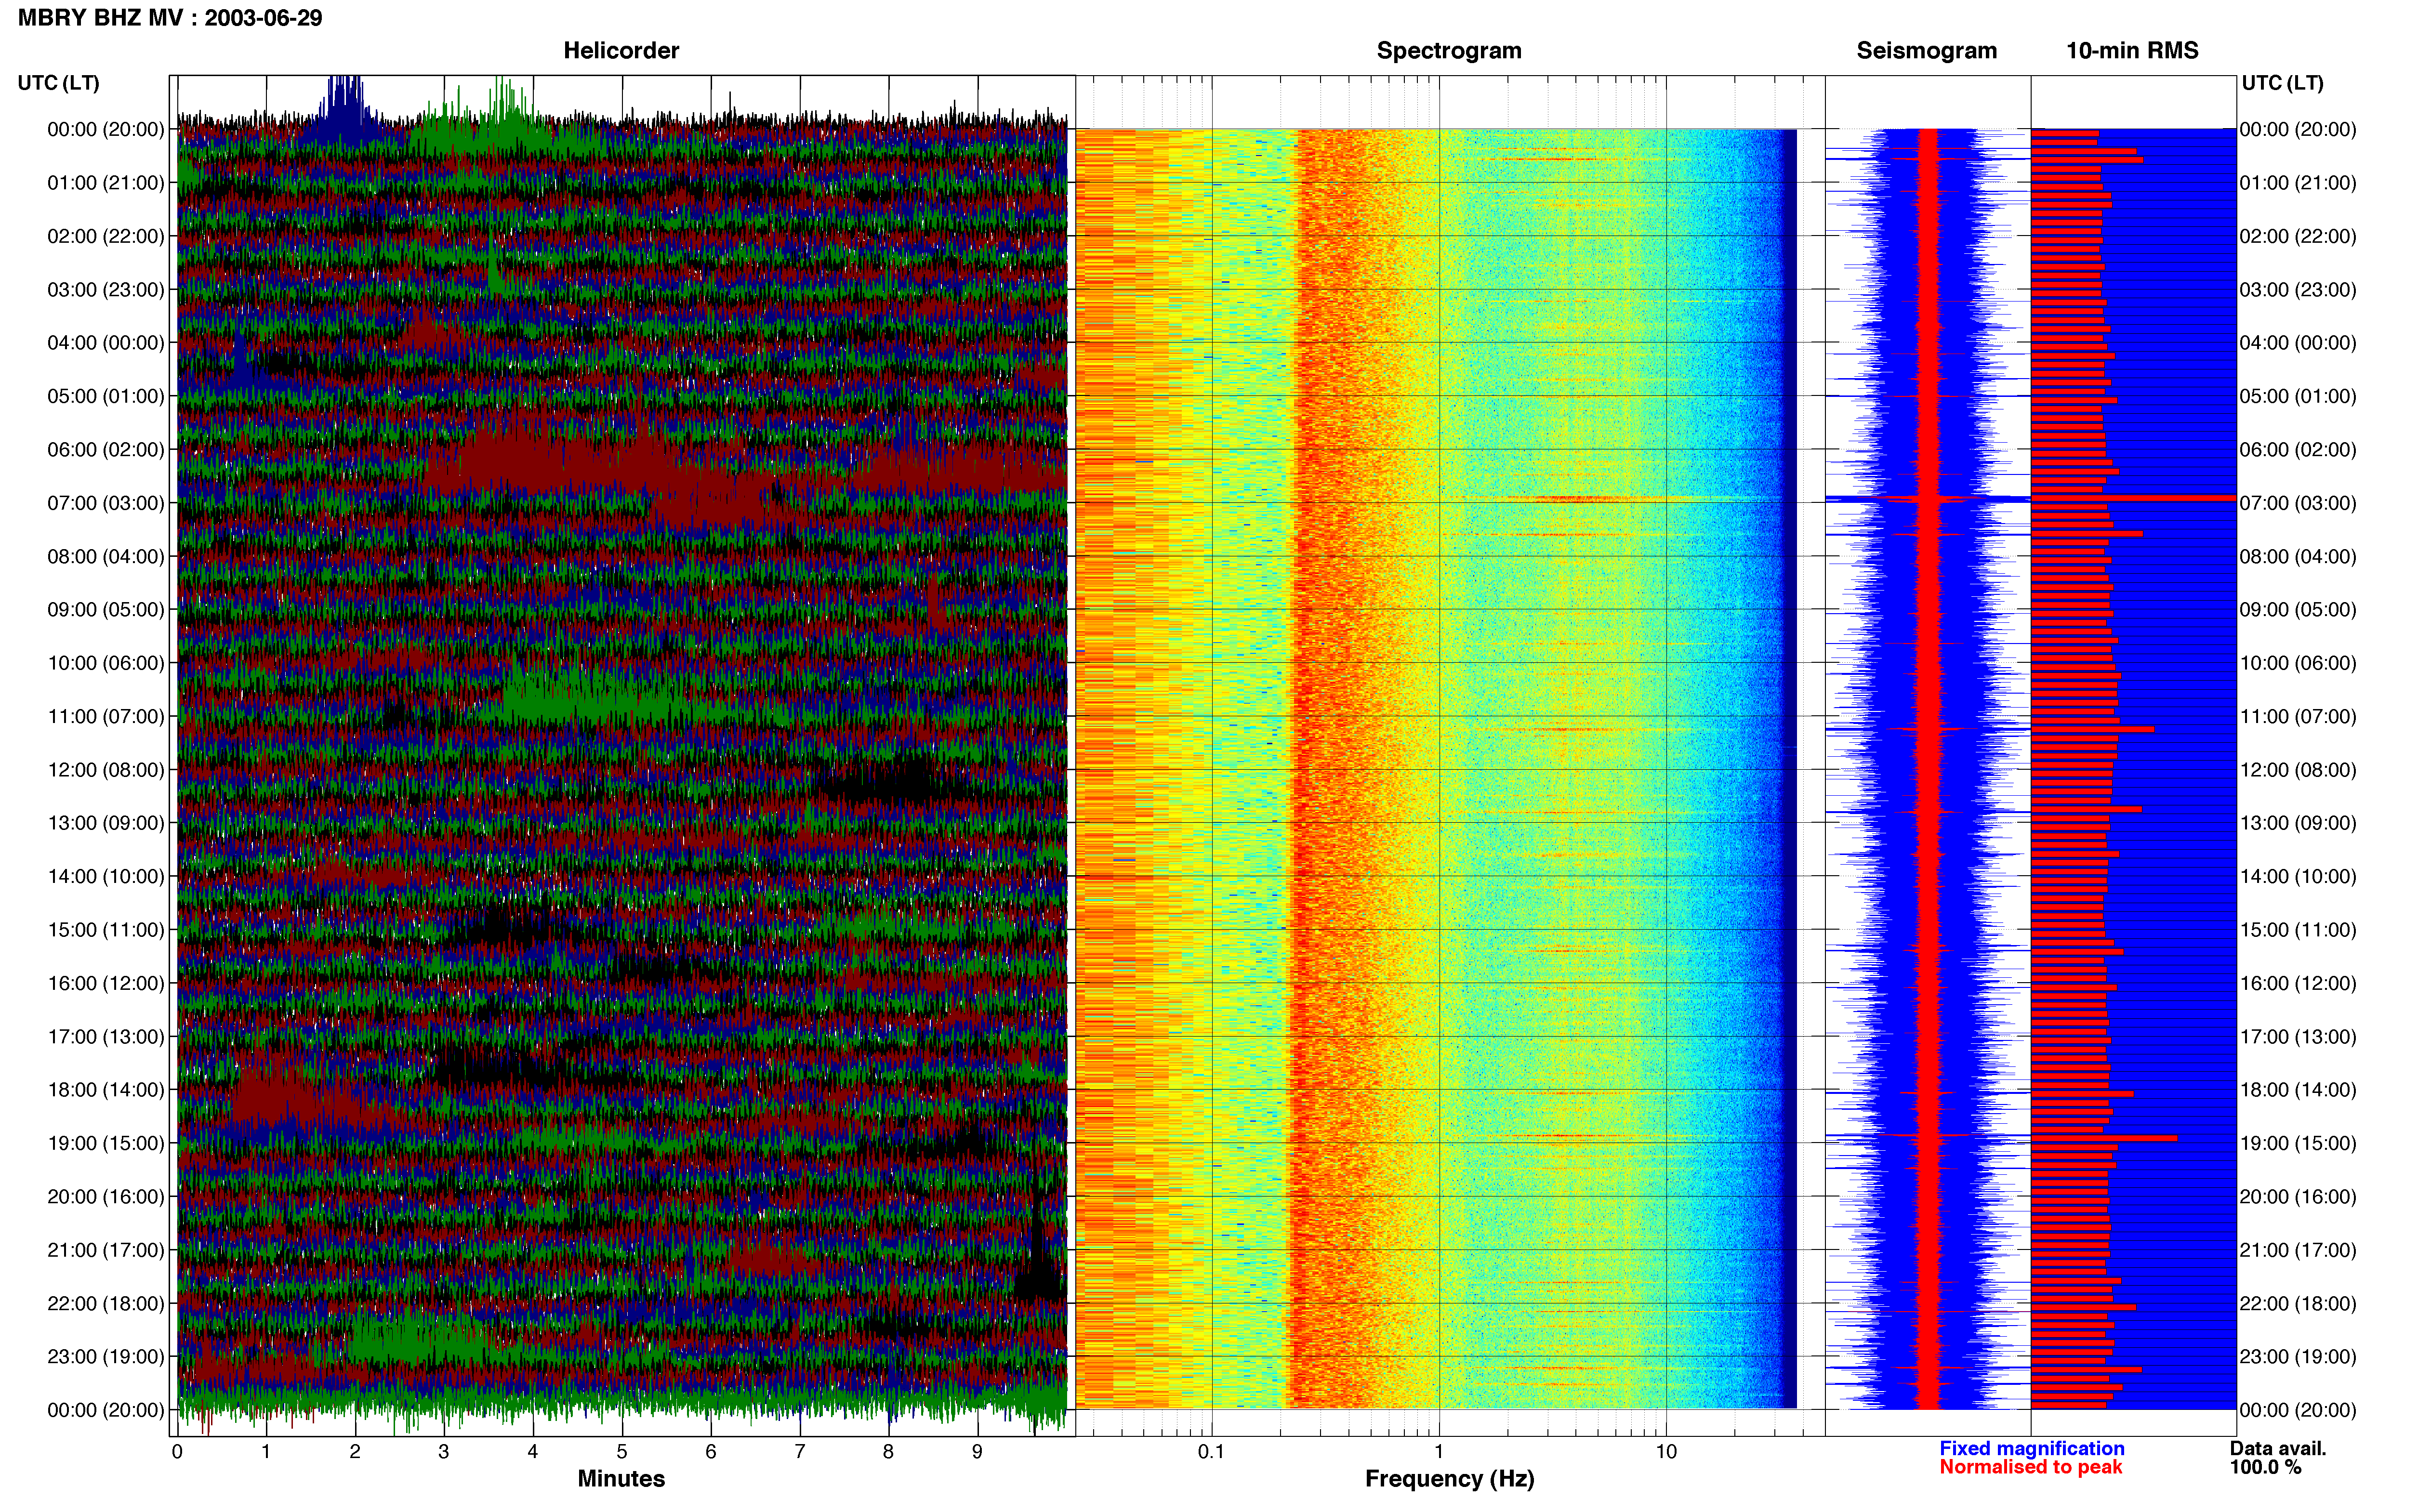Click left time label '10:00 (06:00)'
The image size is (2418, 1512).
click(x=105, y=662)
